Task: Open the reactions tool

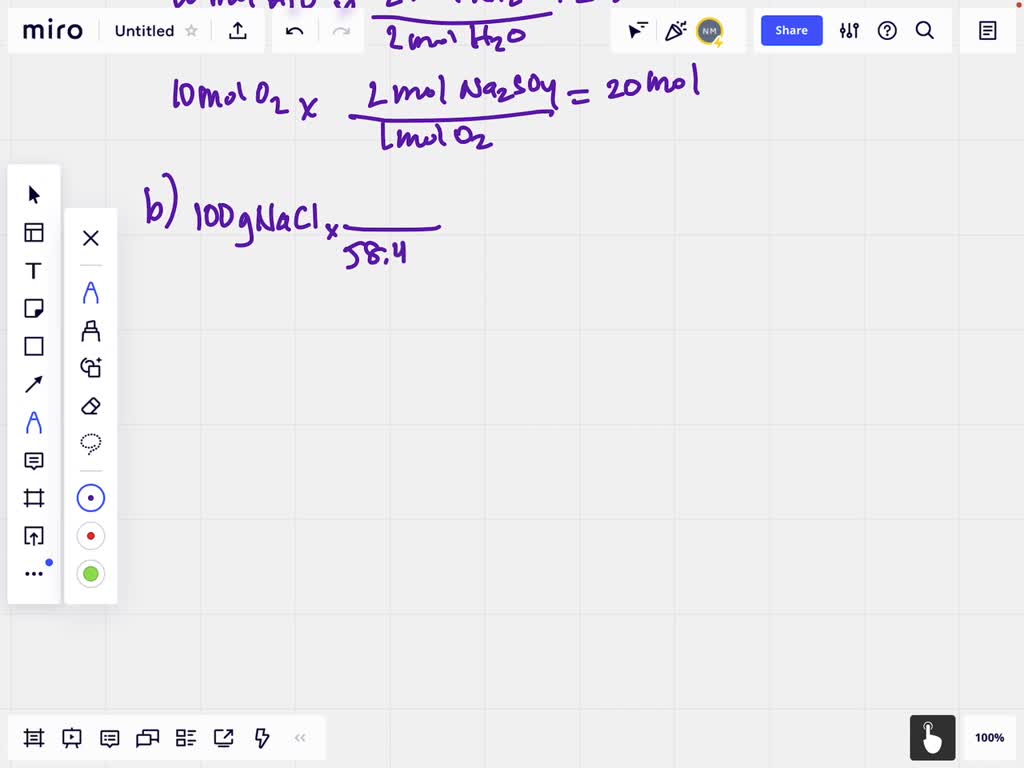Action: point(675,31)
